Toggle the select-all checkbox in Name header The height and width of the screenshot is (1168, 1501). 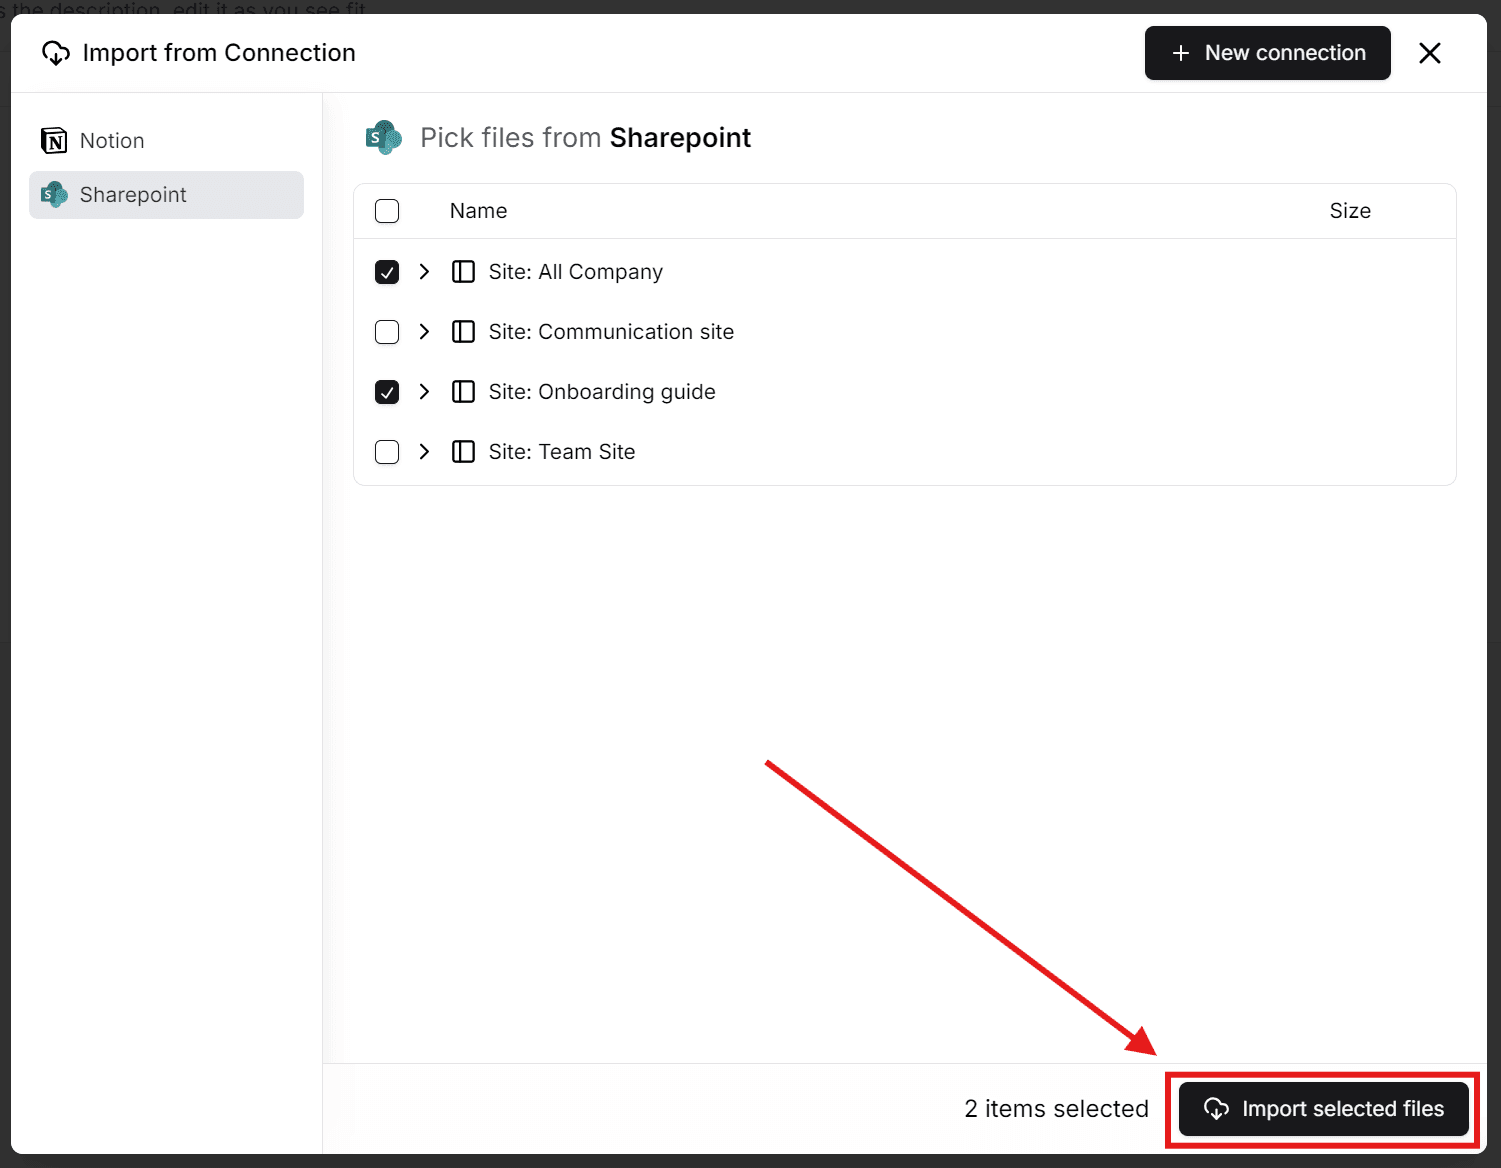(387, 211)
